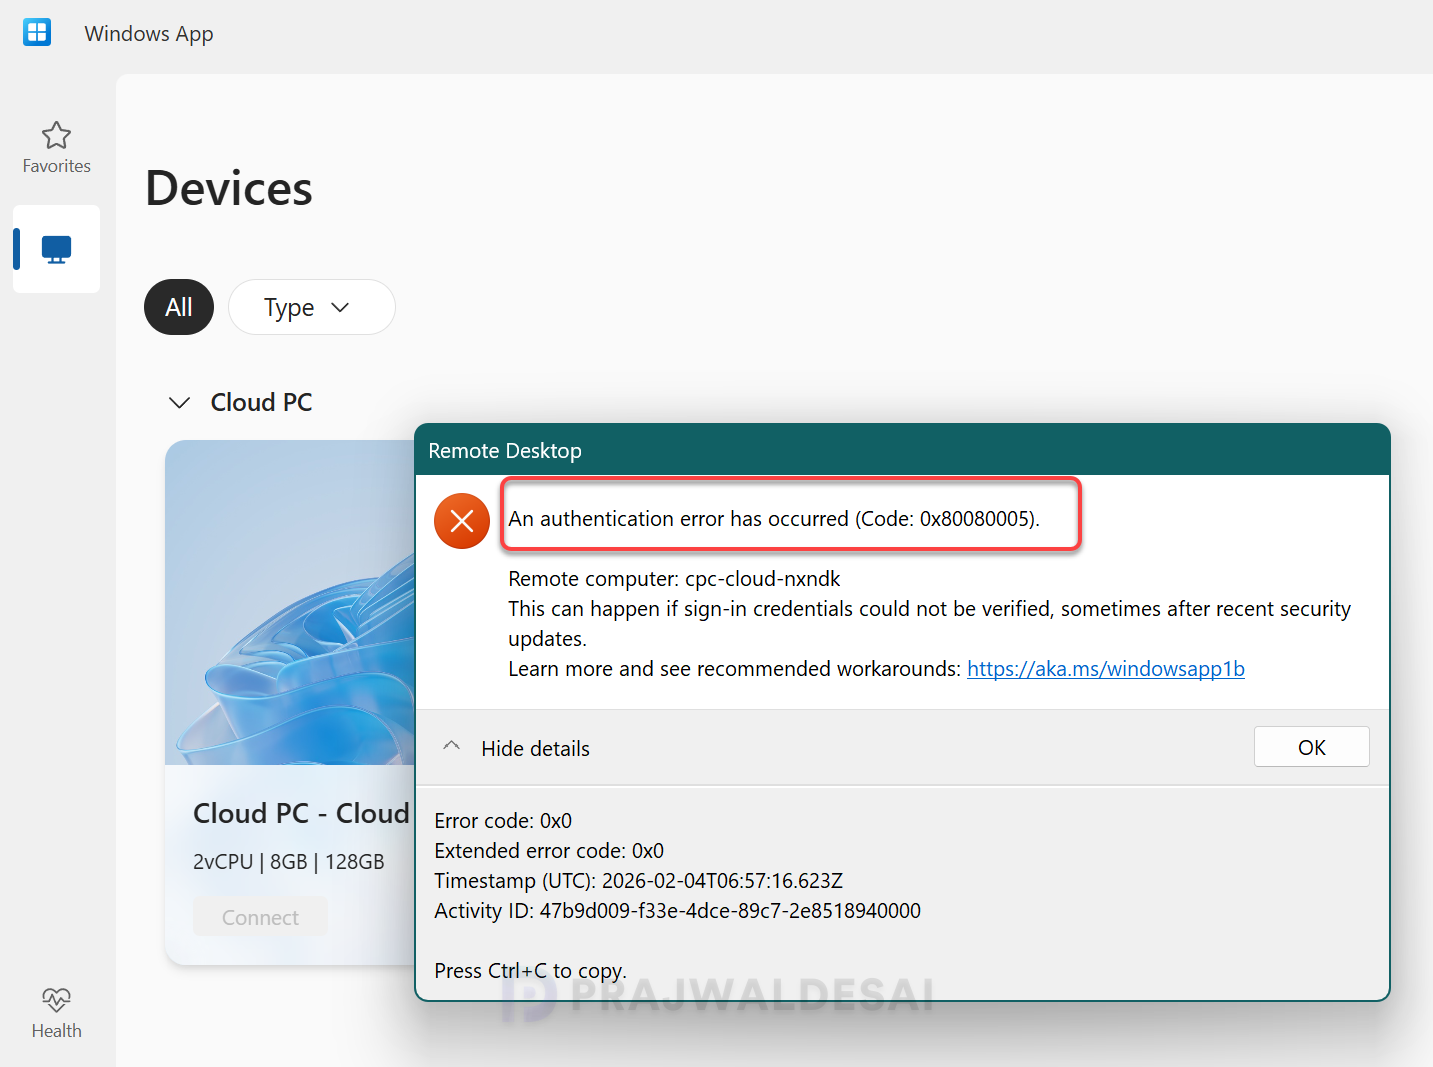
Task: Click the Windows App logo icon
Action: click(37, 33)
